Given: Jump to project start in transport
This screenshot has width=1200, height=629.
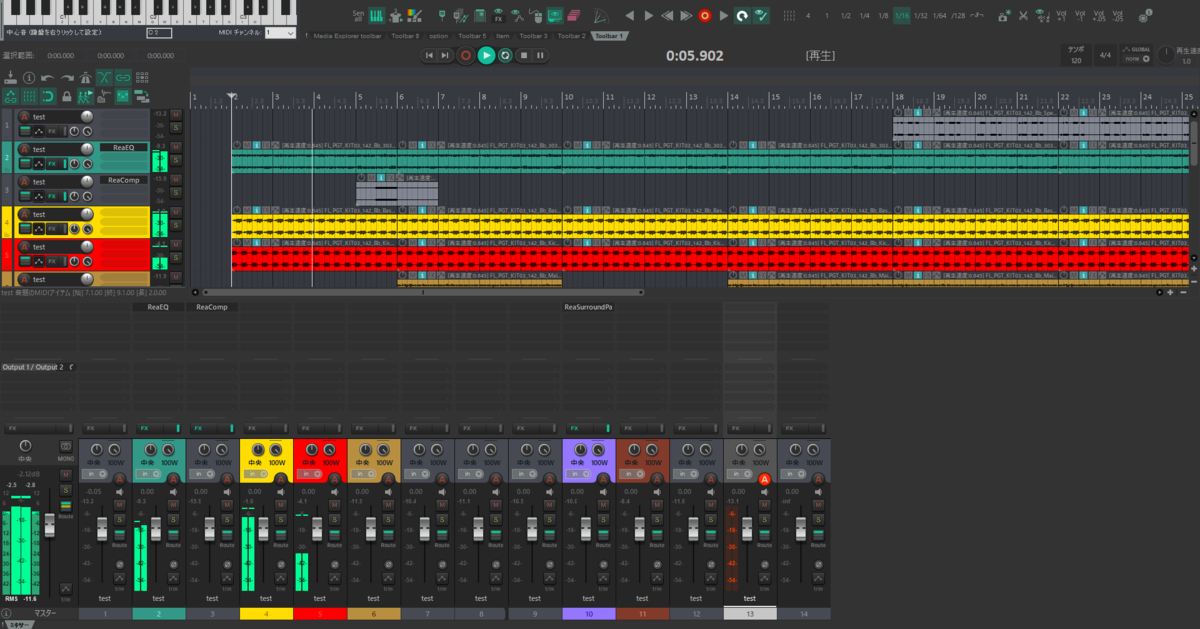Looking at the screenshot, I should 429,55.
